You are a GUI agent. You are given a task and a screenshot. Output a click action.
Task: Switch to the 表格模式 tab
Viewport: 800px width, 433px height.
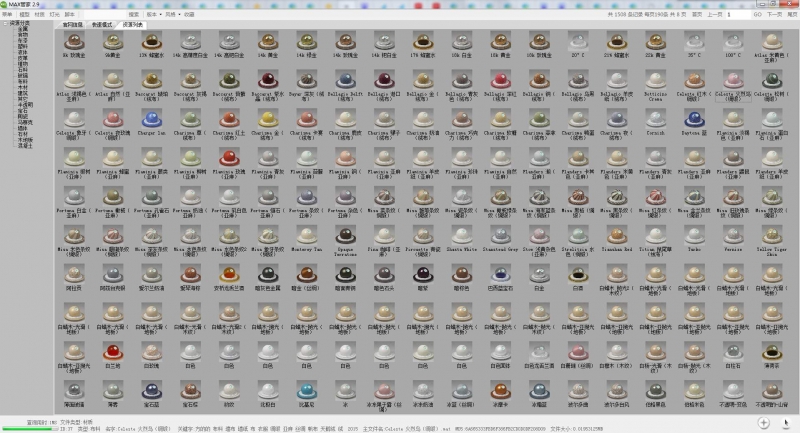(103, 23)
